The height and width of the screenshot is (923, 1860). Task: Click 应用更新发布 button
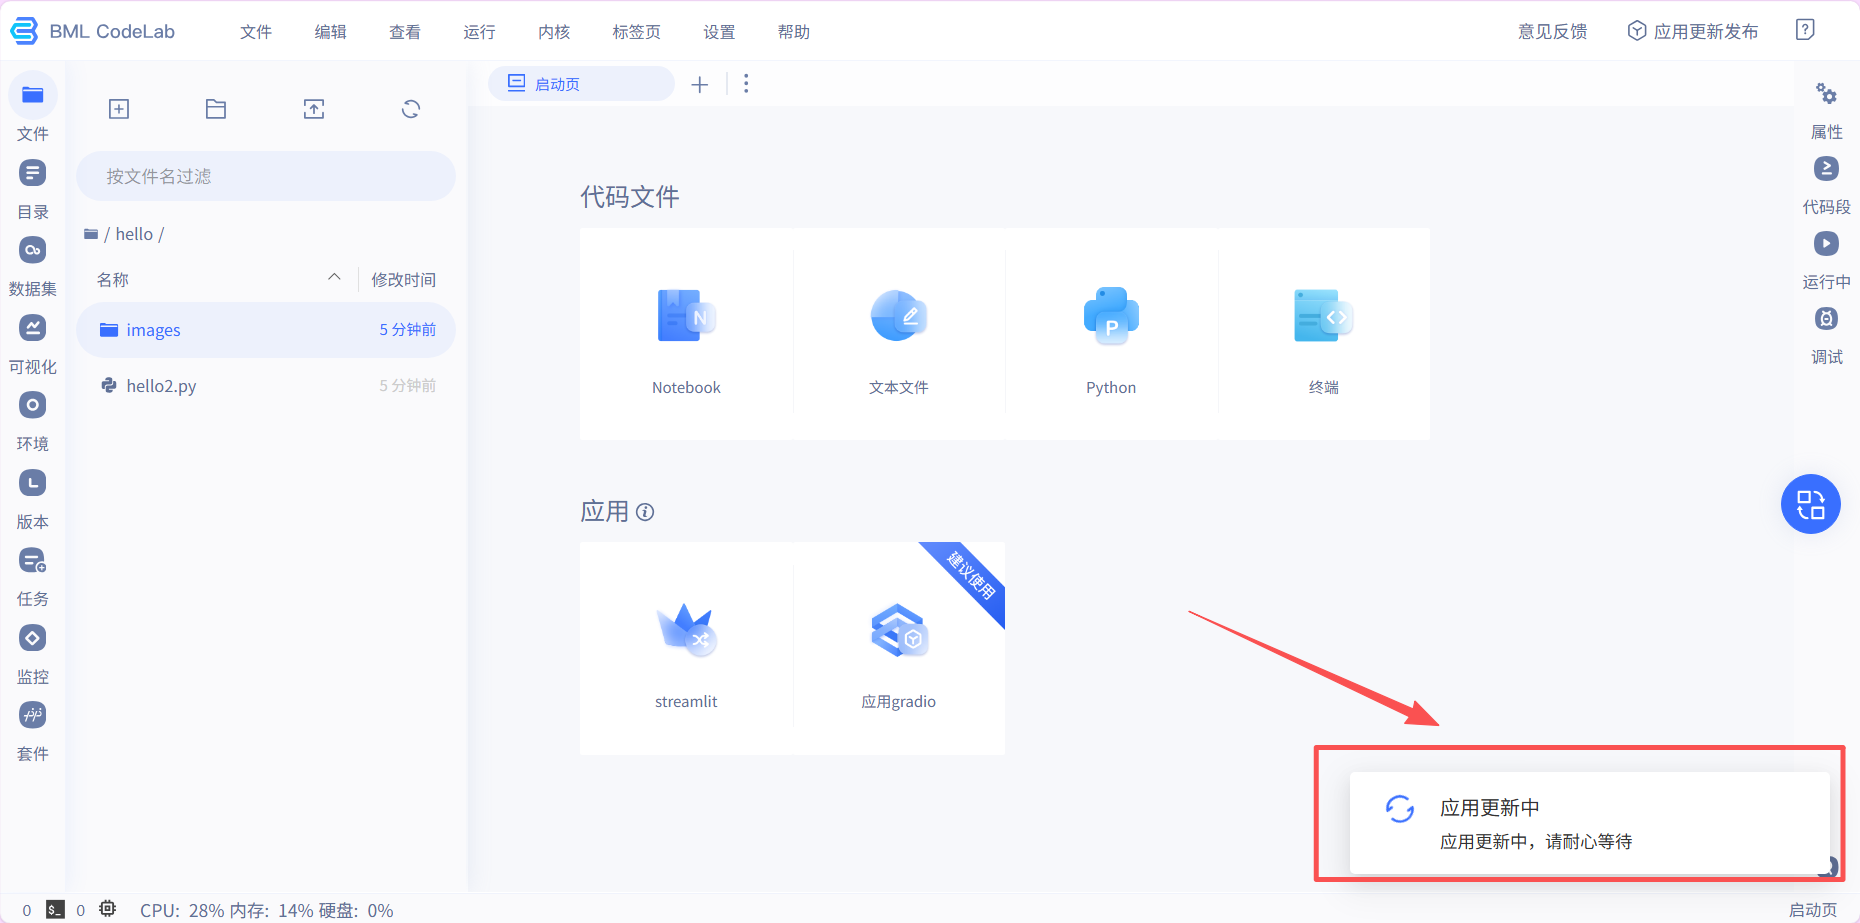[1693, 31]
